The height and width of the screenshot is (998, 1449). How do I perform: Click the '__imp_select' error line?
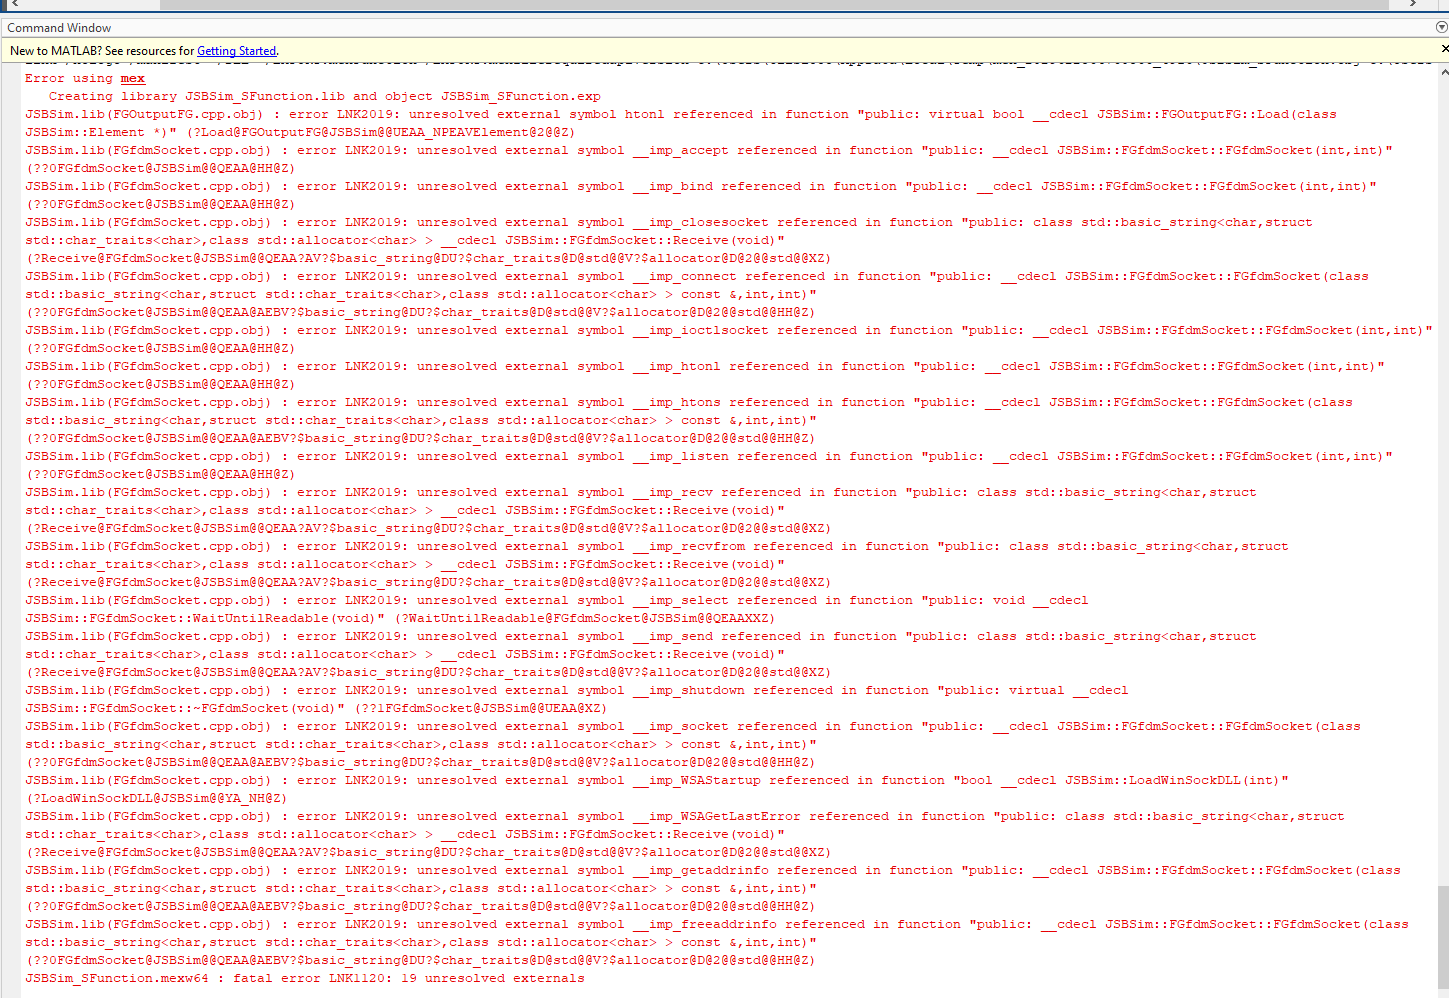pos(557,600)
